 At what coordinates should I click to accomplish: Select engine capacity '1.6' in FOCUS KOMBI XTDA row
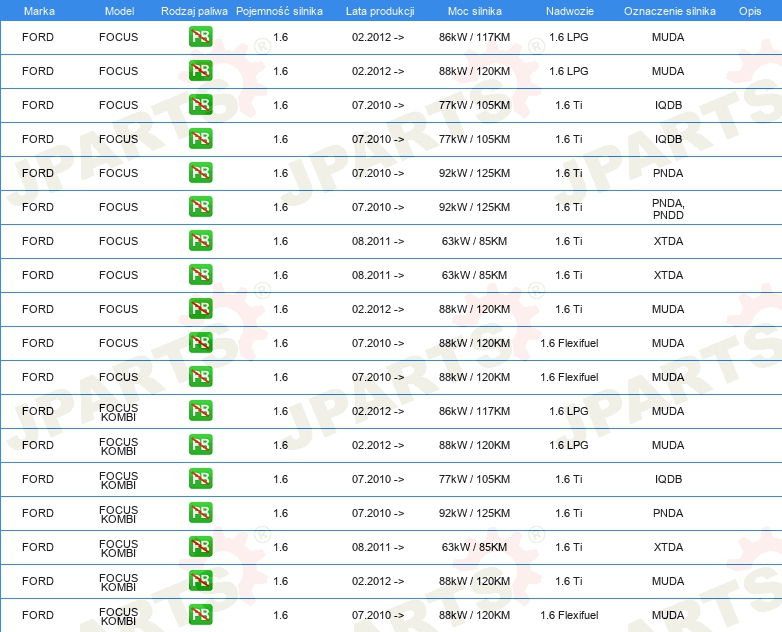(281, 547)
